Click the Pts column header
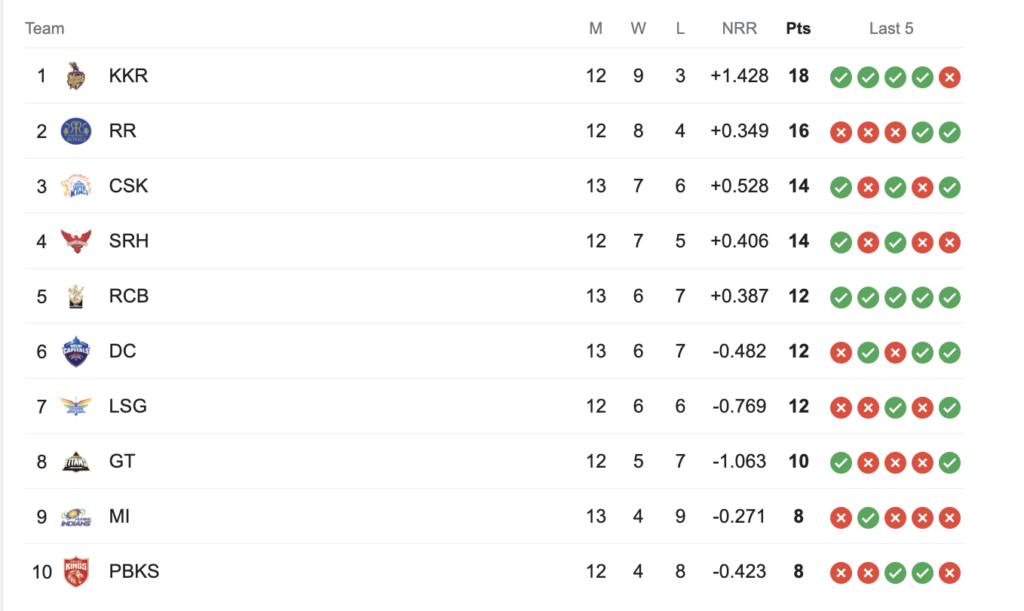Image resolution: width=1024 pixels, height=611 pixels. tap(798, 29)
